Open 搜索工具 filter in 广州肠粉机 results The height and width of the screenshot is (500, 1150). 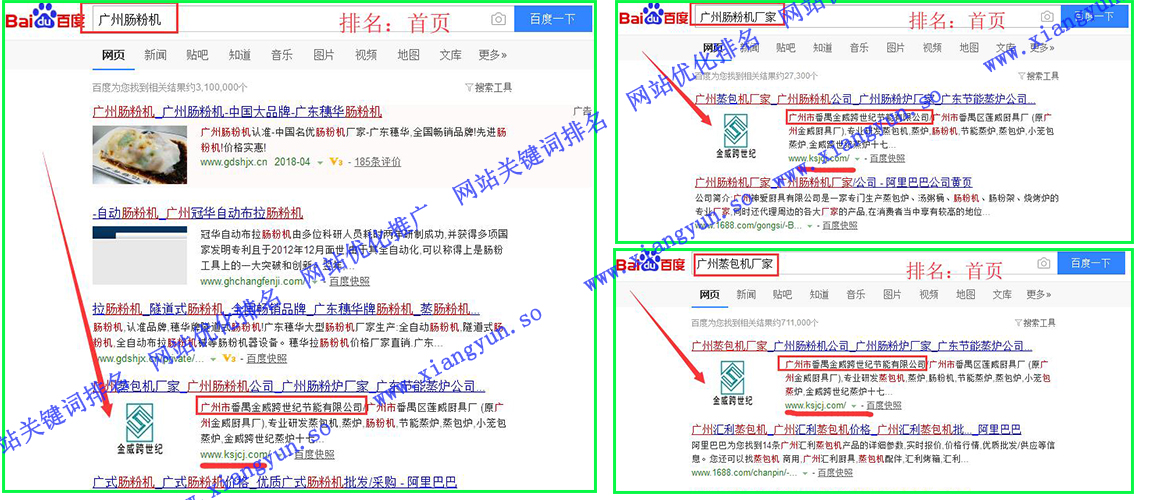click(x=488, y=87)
